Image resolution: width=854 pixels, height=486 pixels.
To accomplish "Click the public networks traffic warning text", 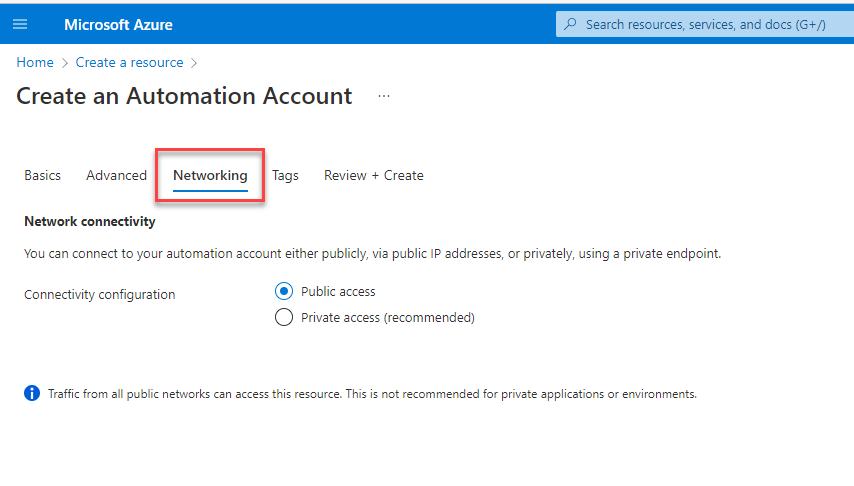I will click(x=373, y=394).
